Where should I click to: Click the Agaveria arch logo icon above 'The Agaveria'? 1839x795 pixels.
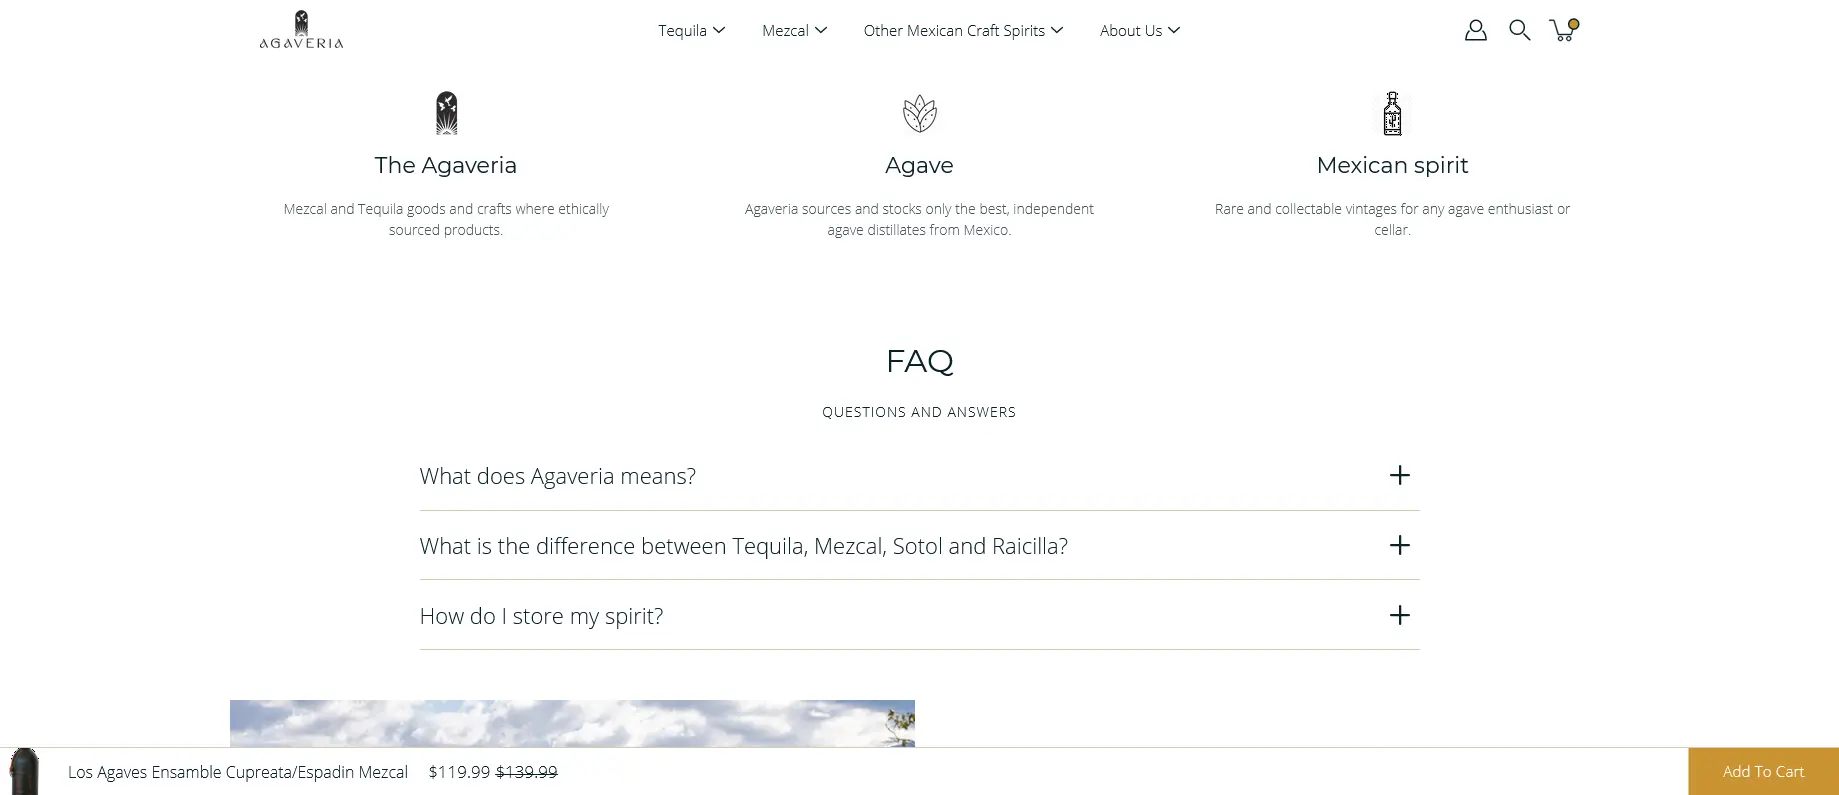tap(446, 112)
